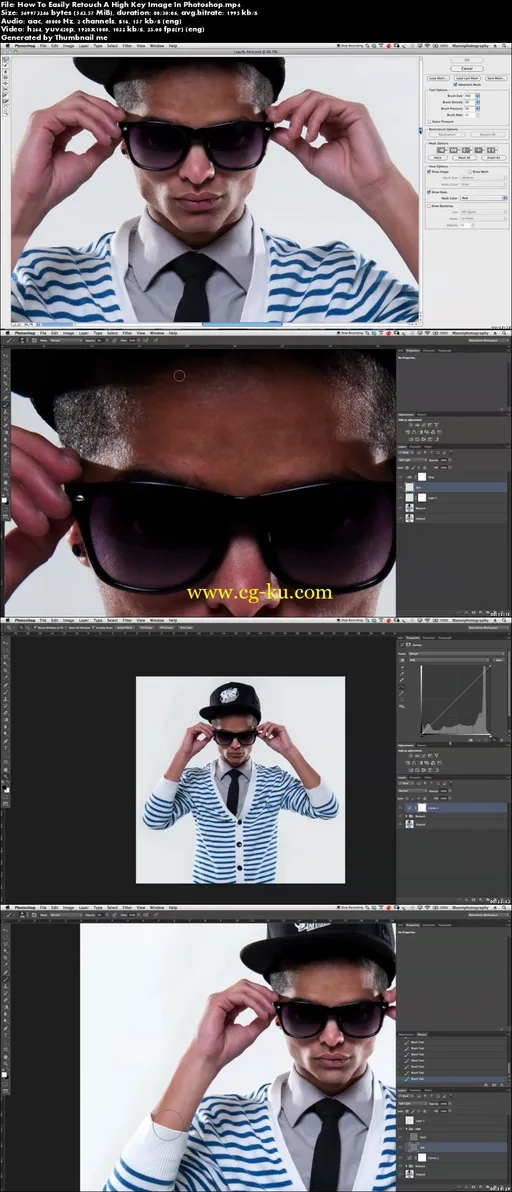Click Fit Screen in Curves frame options bar
Image resolution: width=512 pixels, height=1192 pixels.
[x=145, y=628]
